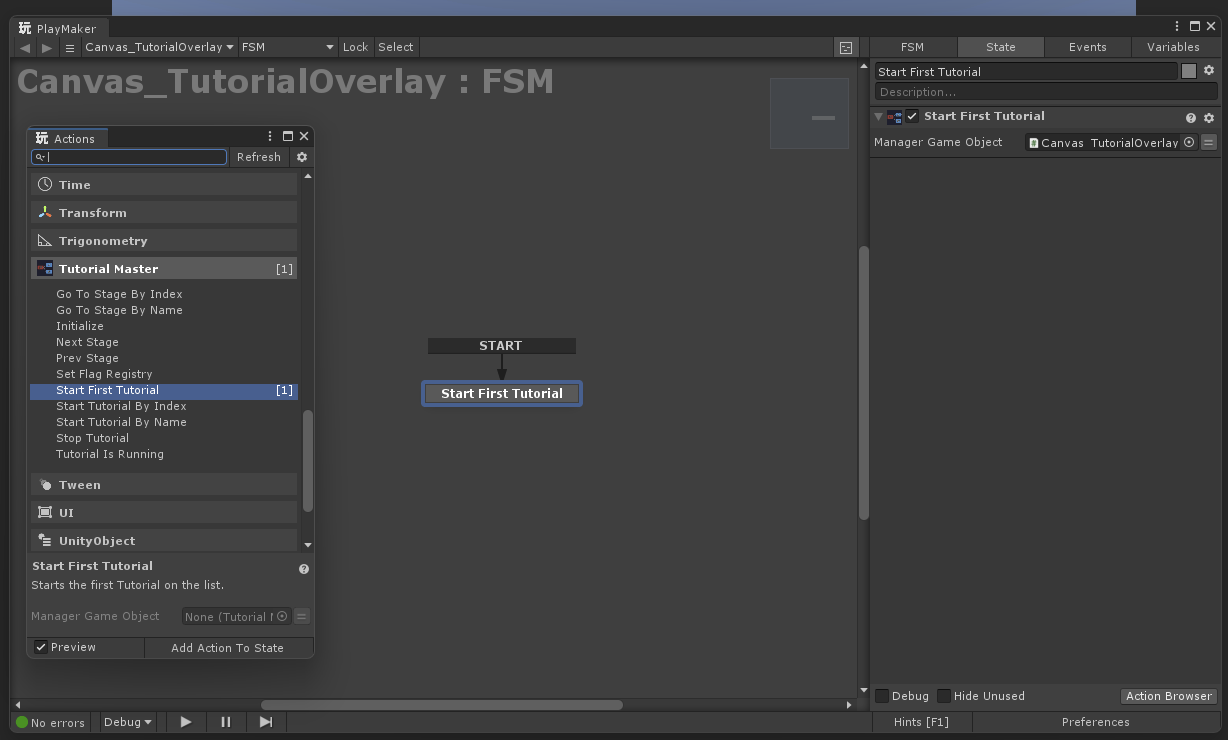Screen dimensions: 1228x740
Task: Open the Manager Game Object picker circle
Action: [1189, 142]
